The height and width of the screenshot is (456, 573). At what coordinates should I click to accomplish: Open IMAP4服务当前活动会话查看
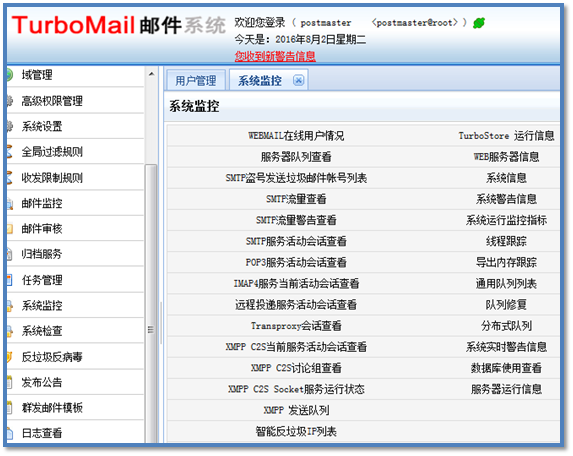coord(296,284)
